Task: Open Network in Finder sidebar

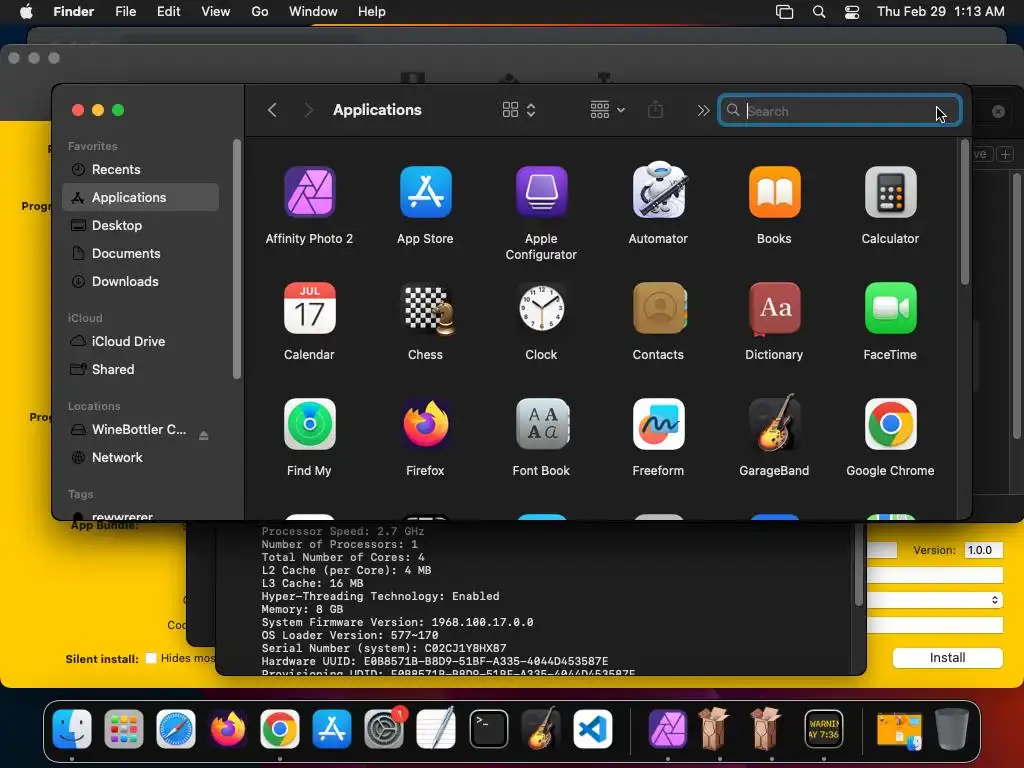Action: [140, 458]
